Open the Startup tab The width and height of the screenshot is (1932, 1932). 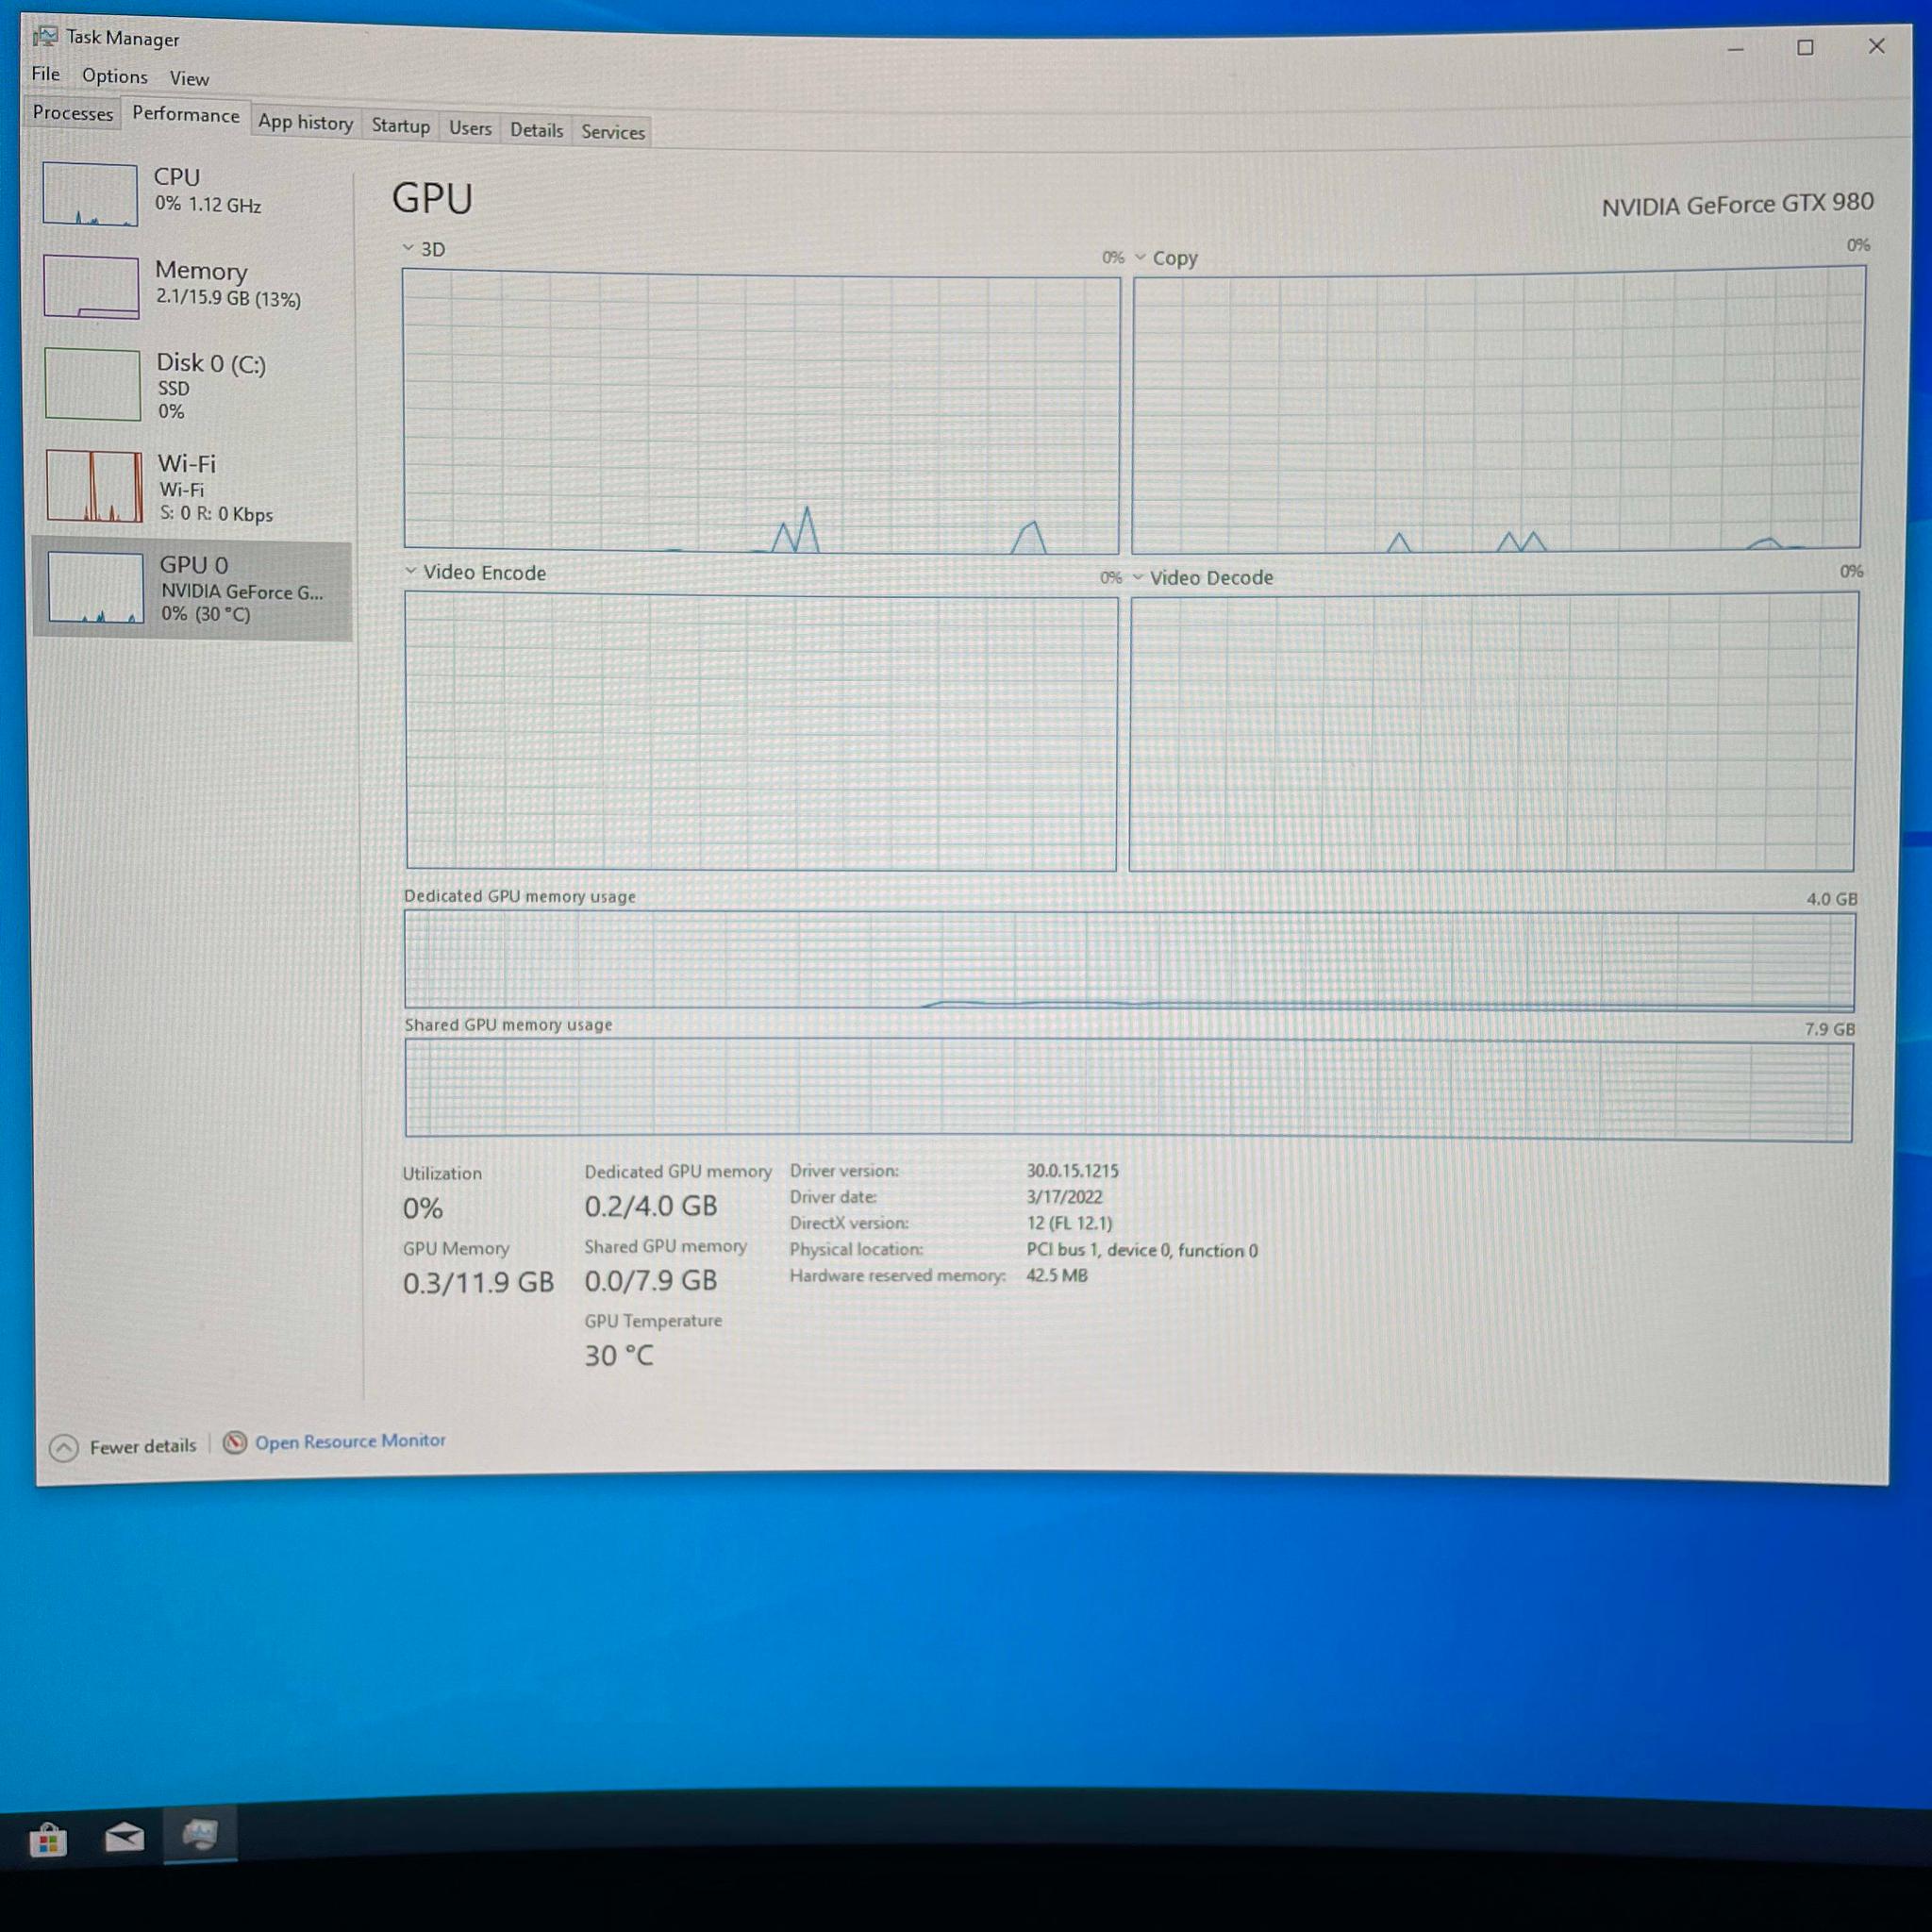coord(400,126)
